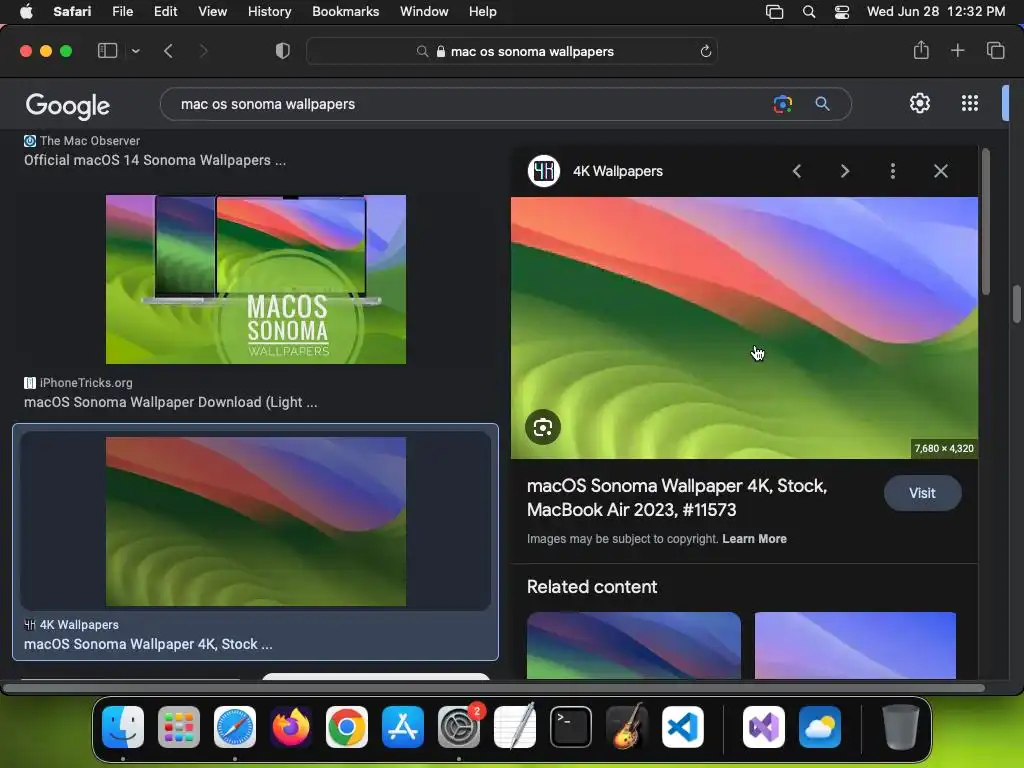This screenshot has width=1024, height=768.
Task: Open Trash from the Dock
Action: point(901,727)
